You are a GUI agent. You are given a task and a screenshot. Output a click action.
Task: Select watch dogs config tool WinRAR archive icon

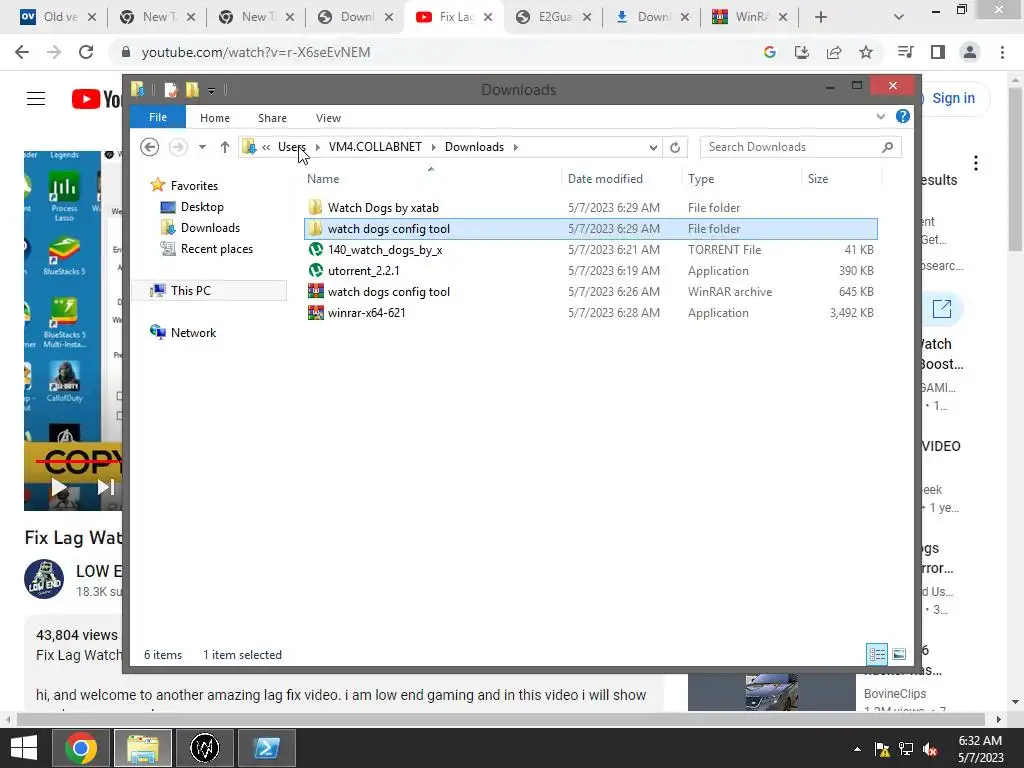click(315, 291)
